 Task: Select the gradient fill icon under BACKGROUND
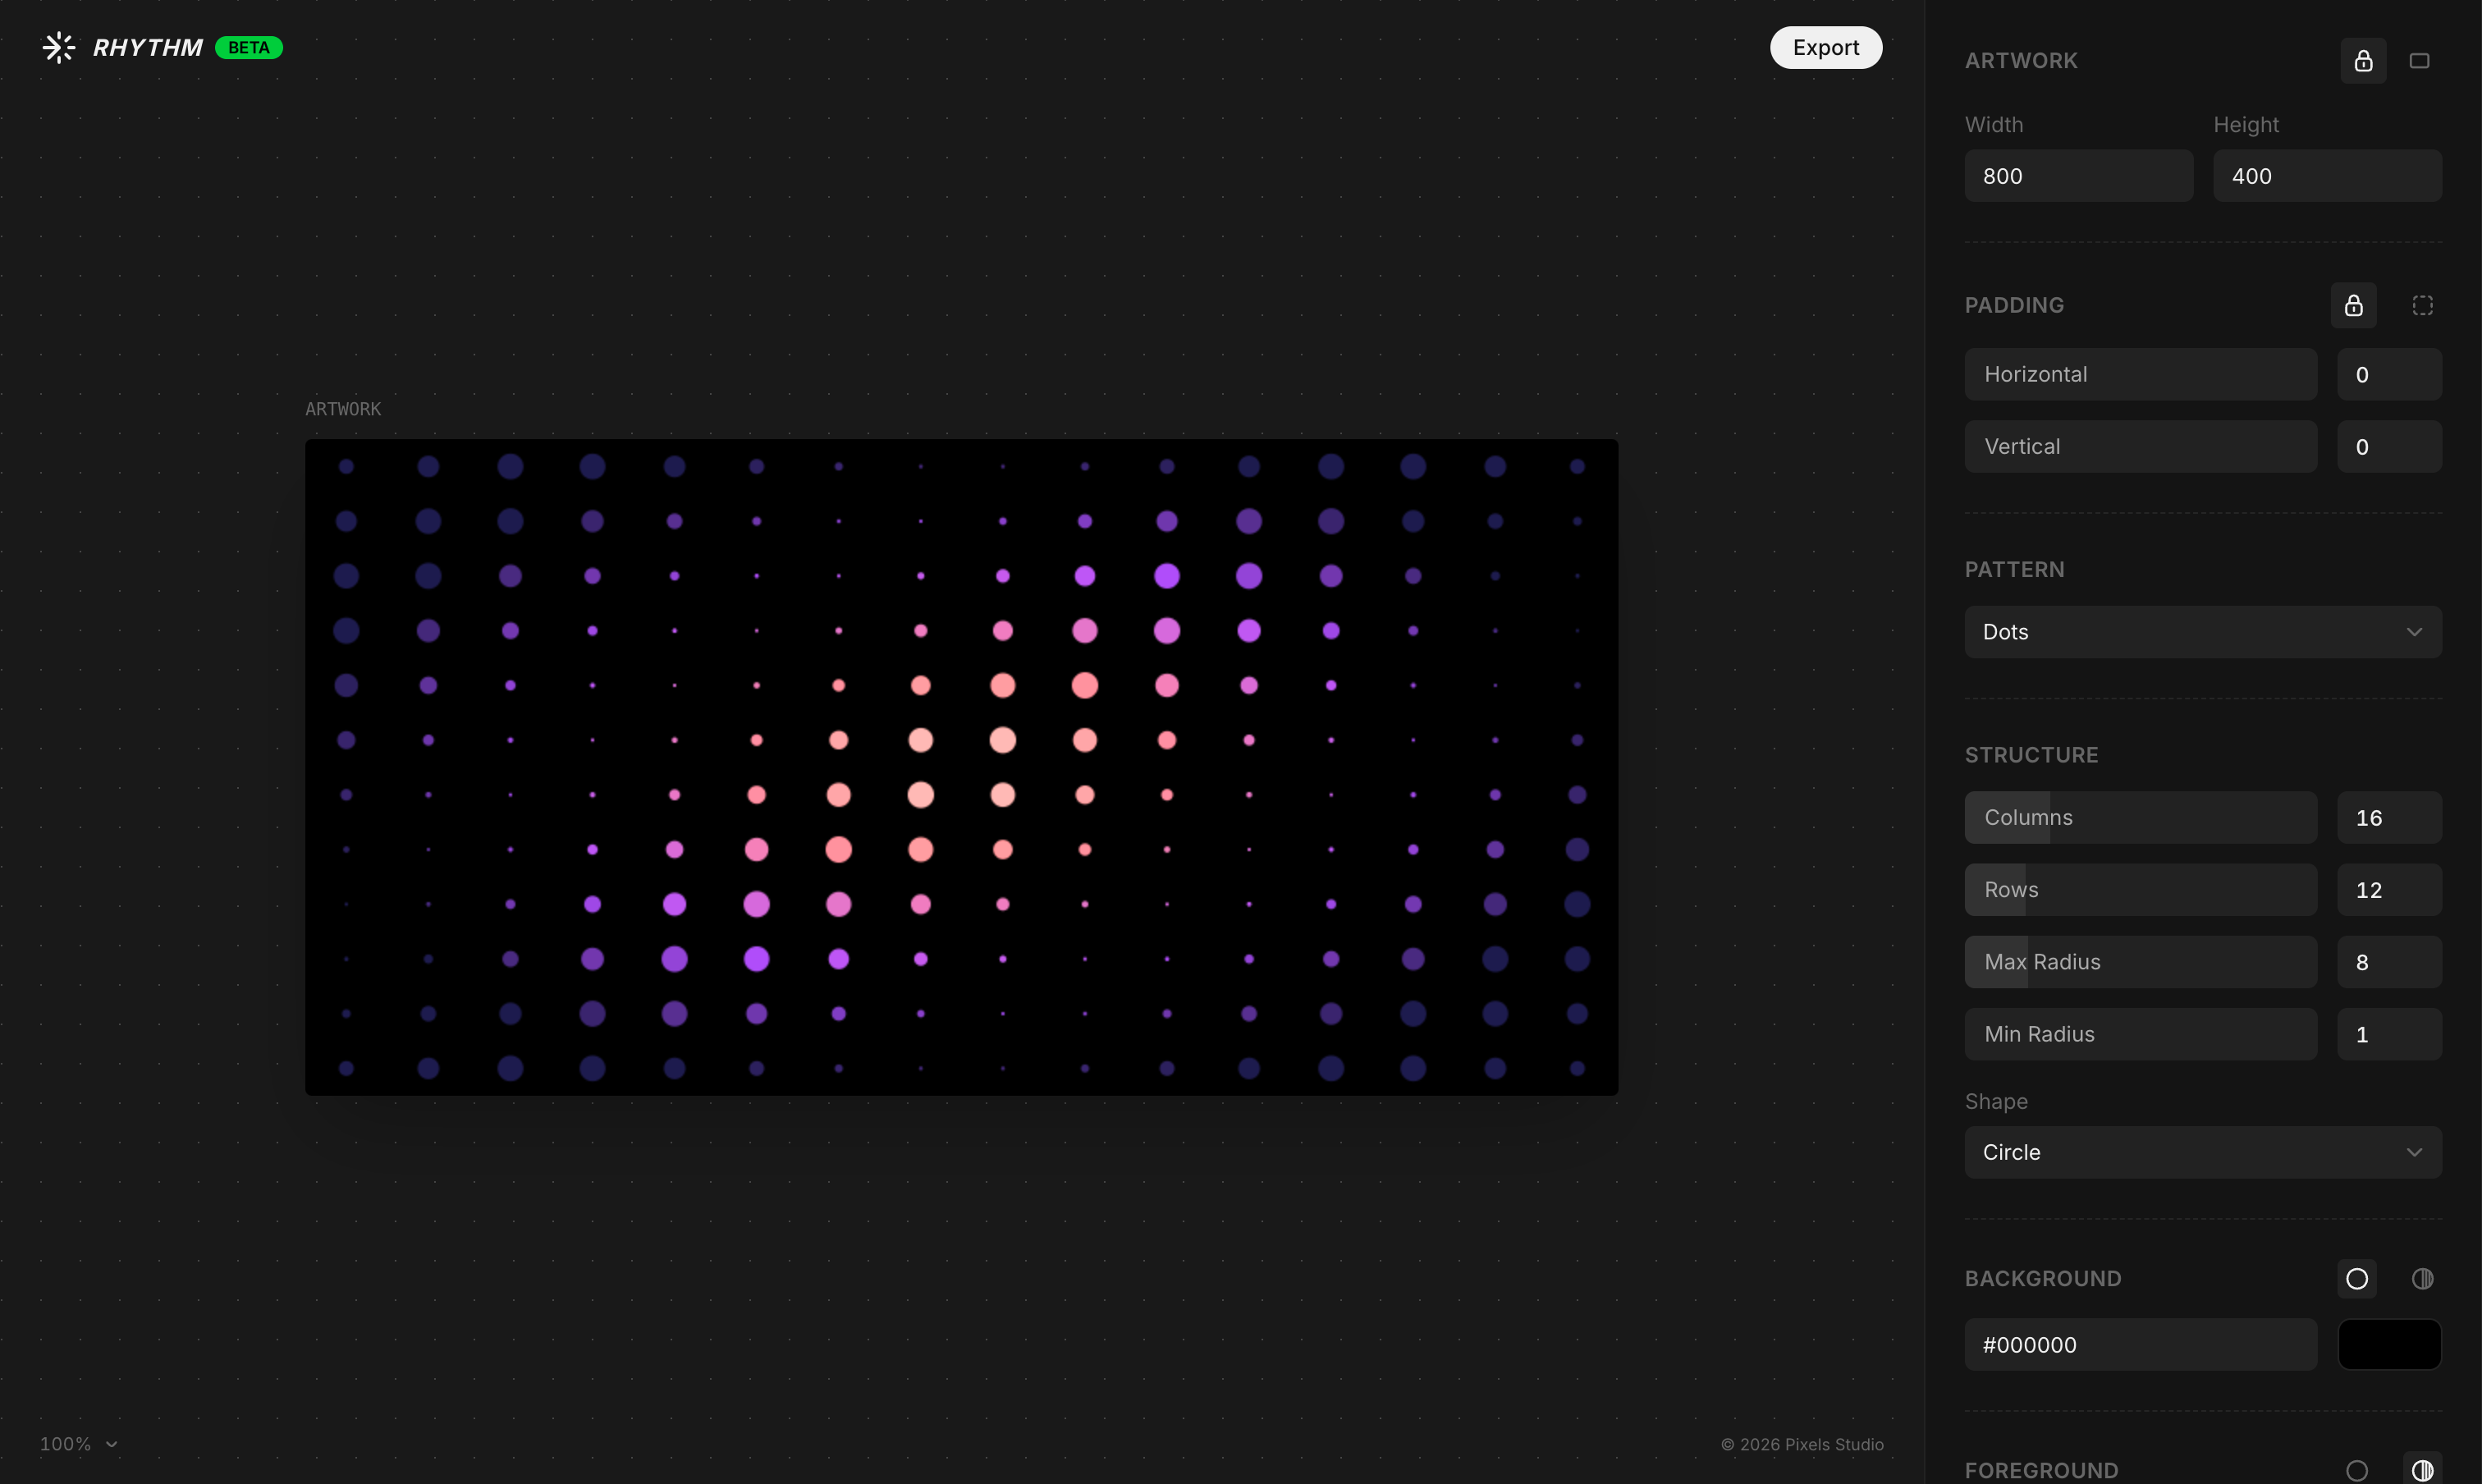pyautogui.click(x=2423, y=1278)
